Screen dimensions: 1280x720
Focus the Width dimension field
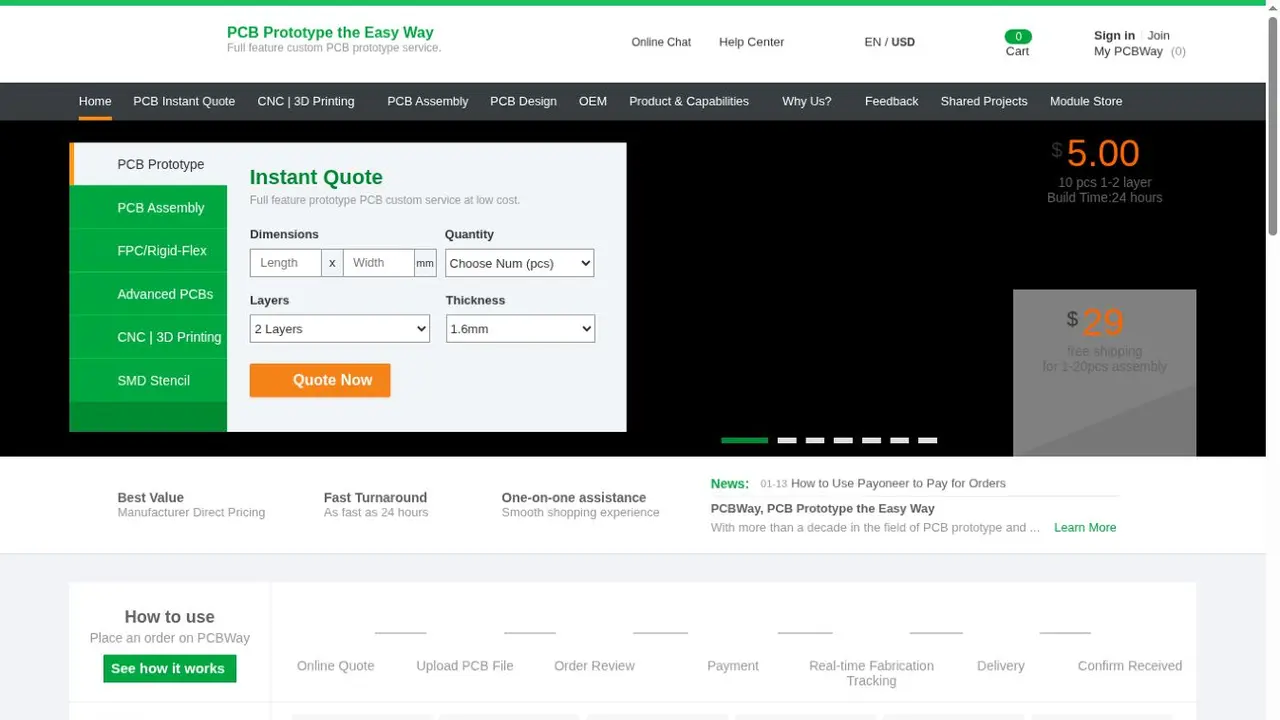tap(379, 263)
